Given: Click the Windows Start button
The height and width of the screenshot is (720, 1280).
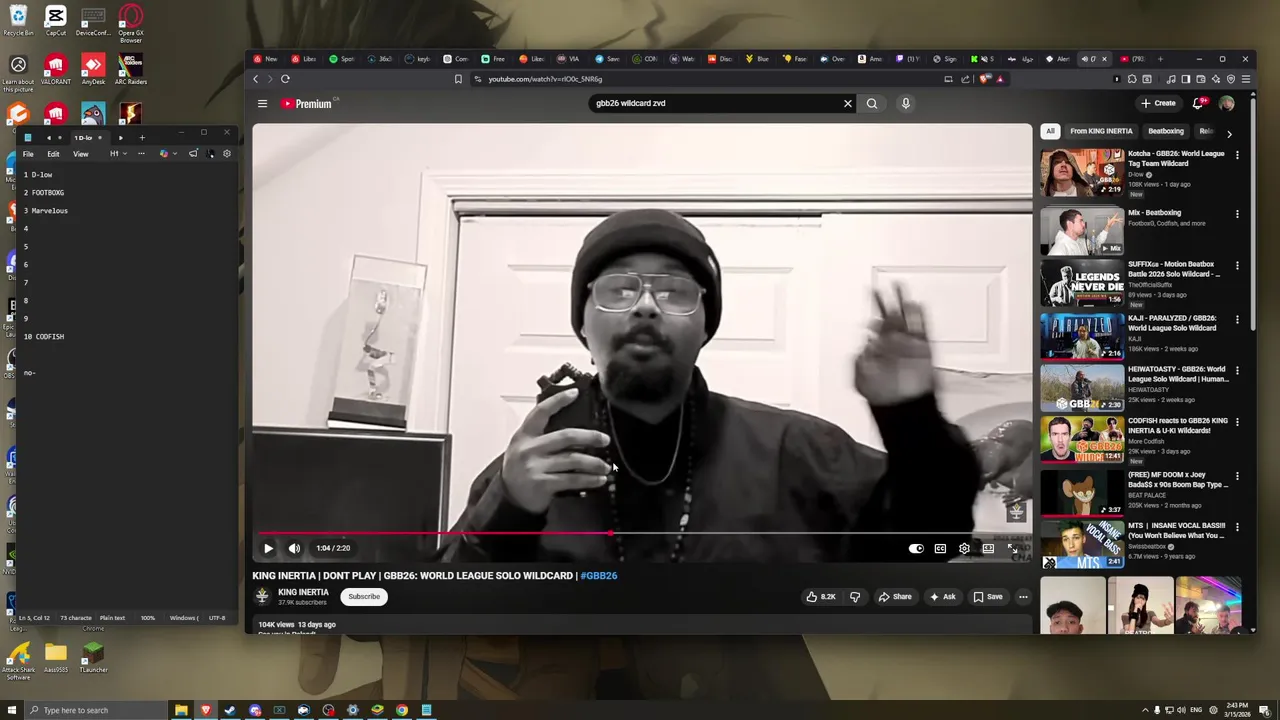Looking at the screenshot, I should [11, 710].
